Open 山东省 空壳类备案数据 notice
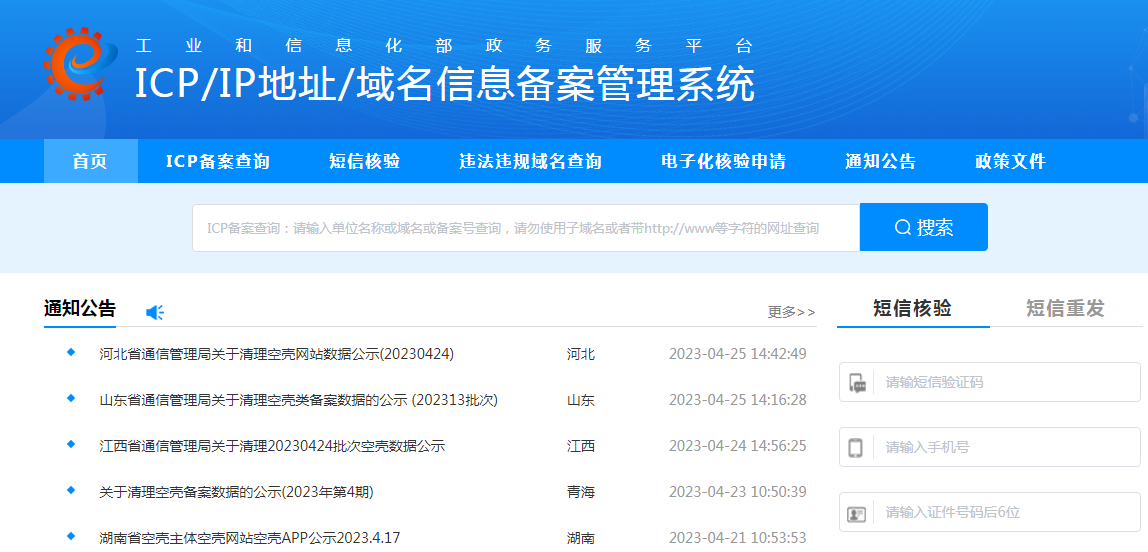1148x552 pixels. click(298, 400)
